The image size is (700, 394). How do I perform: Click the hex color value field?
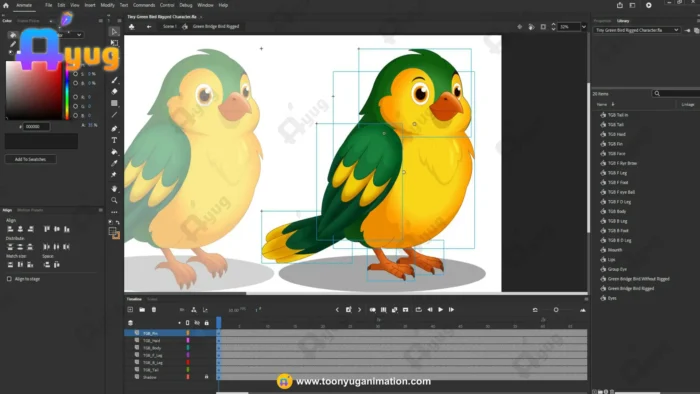point(36,127)
